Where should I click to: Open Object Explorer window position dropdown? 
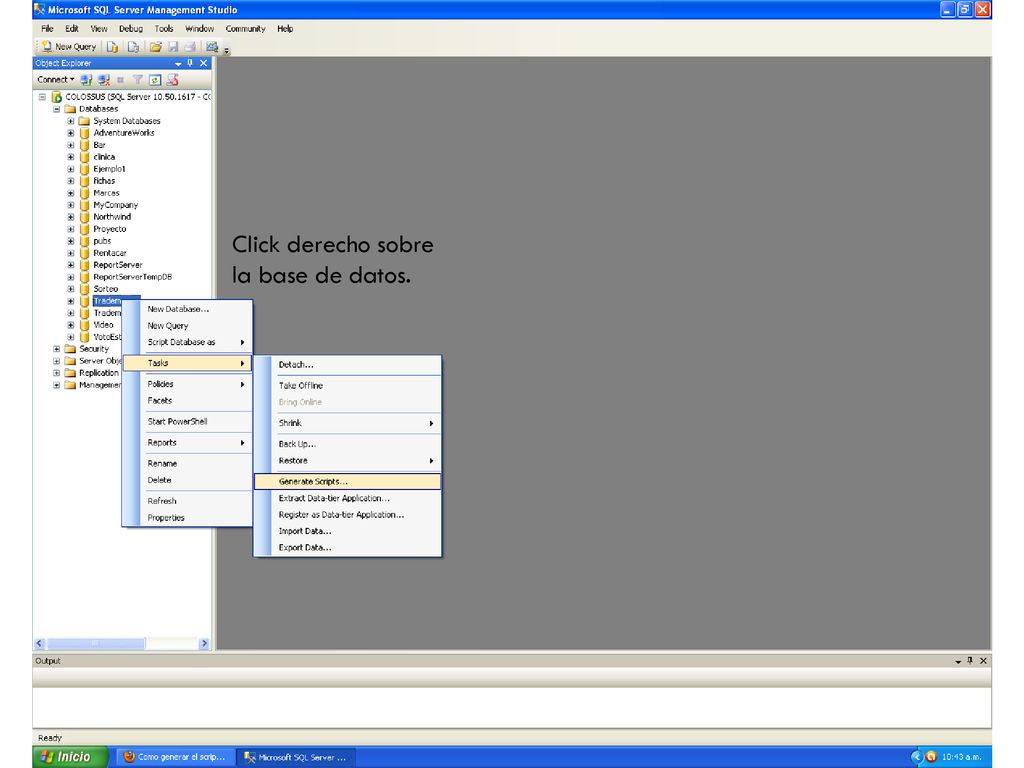coord(178,63)
